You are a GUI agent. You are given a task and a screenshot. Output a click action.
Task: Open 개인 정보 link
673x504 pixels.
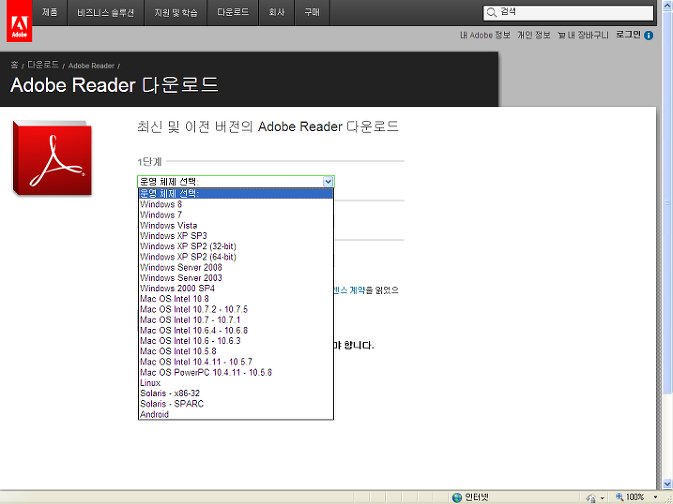(534, 35)
